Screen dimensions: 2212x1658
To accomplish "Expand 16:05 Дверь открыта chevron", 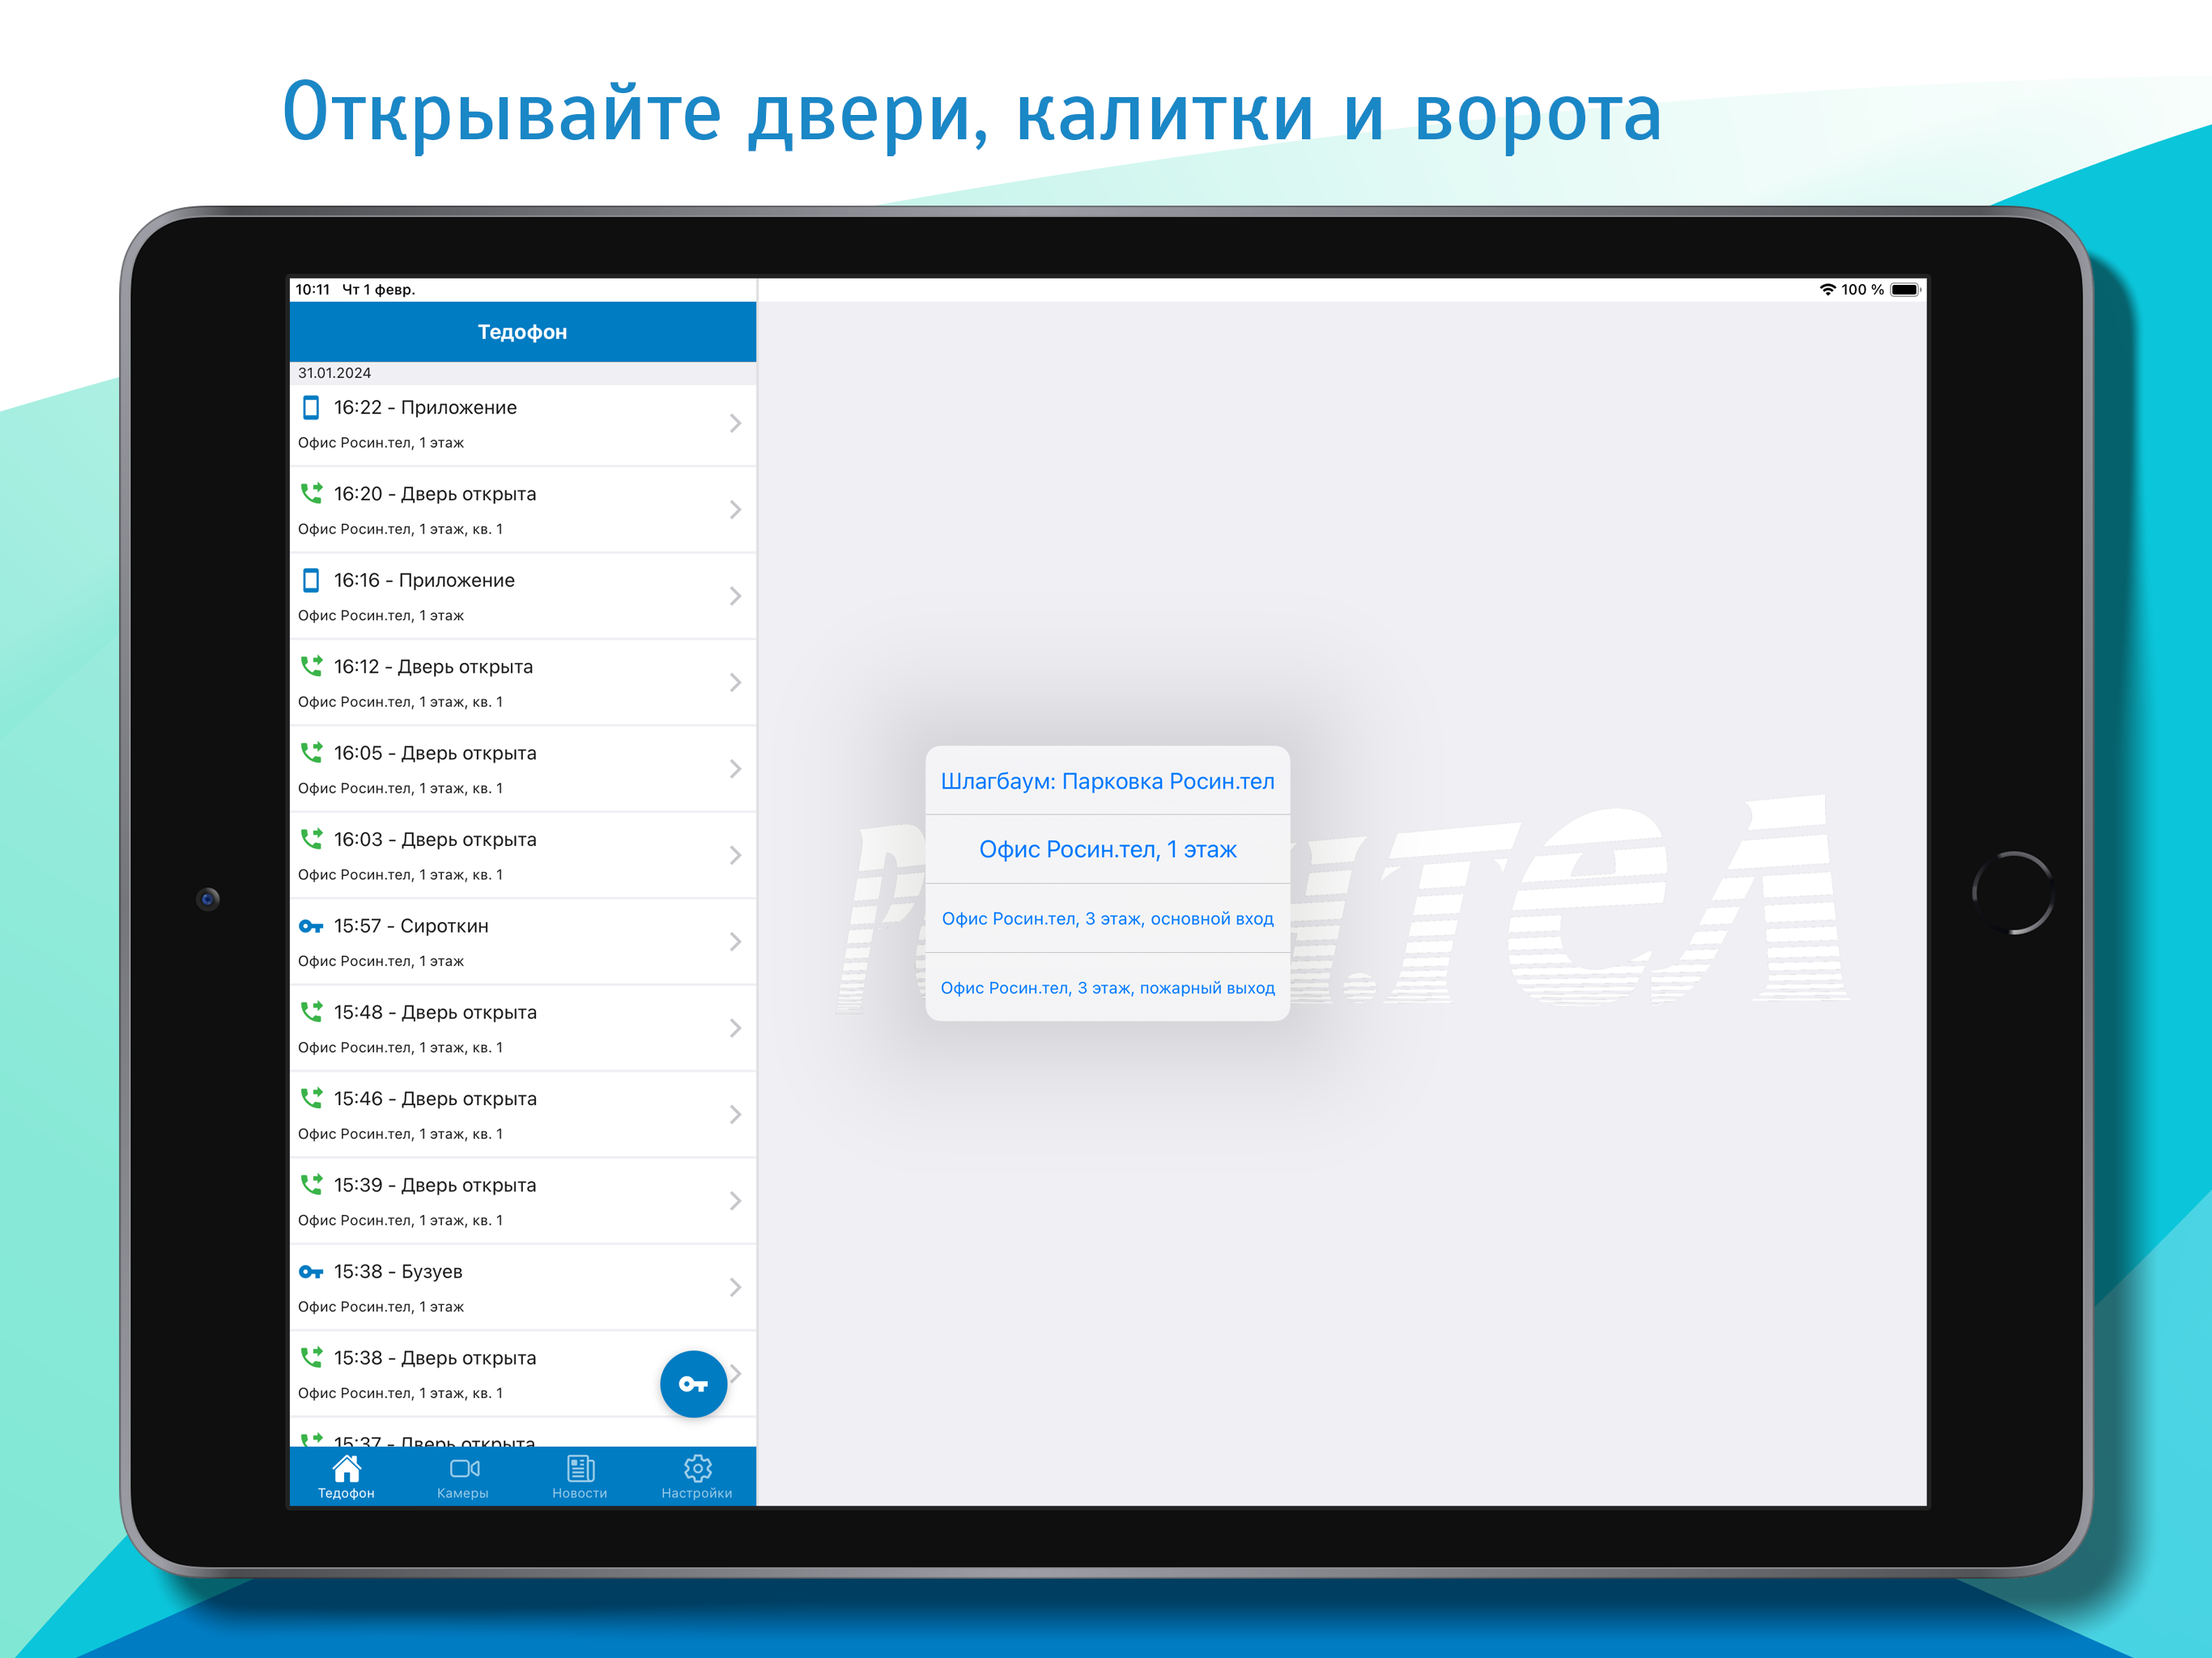I will click(735, 769).
